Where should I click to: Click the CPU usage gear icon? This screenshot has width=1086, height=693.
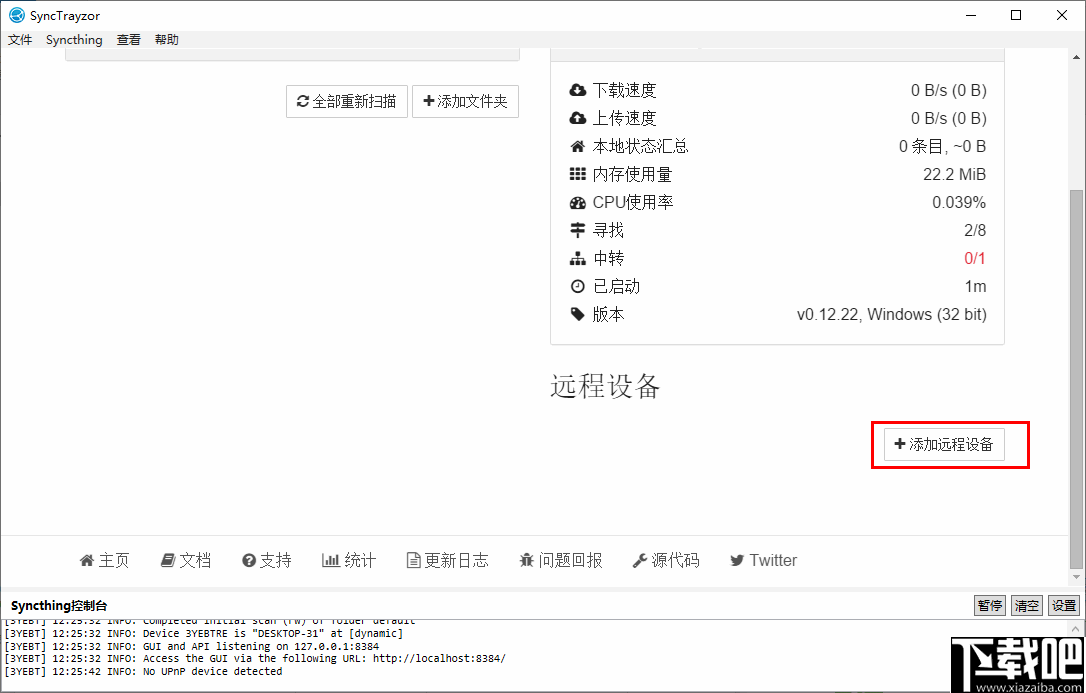point(578,201)
